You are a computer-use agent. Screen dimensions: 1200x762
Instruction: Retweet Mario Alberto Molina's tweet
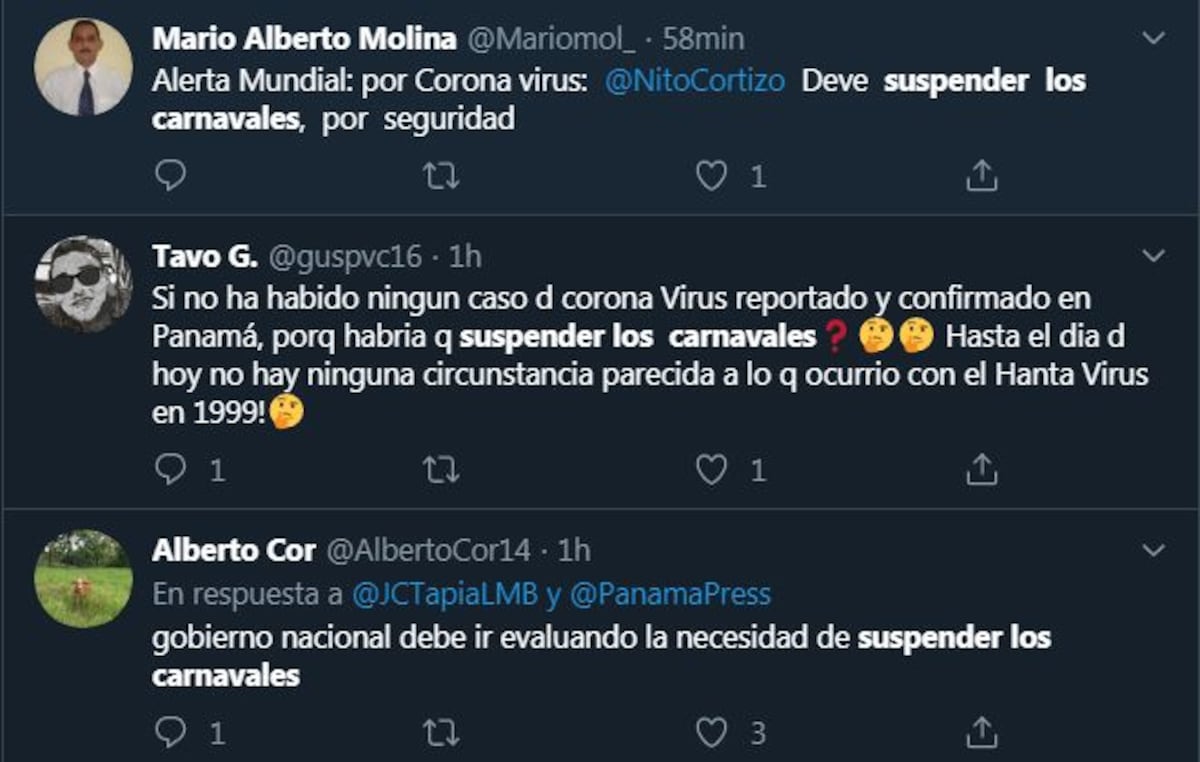(440, 176)
